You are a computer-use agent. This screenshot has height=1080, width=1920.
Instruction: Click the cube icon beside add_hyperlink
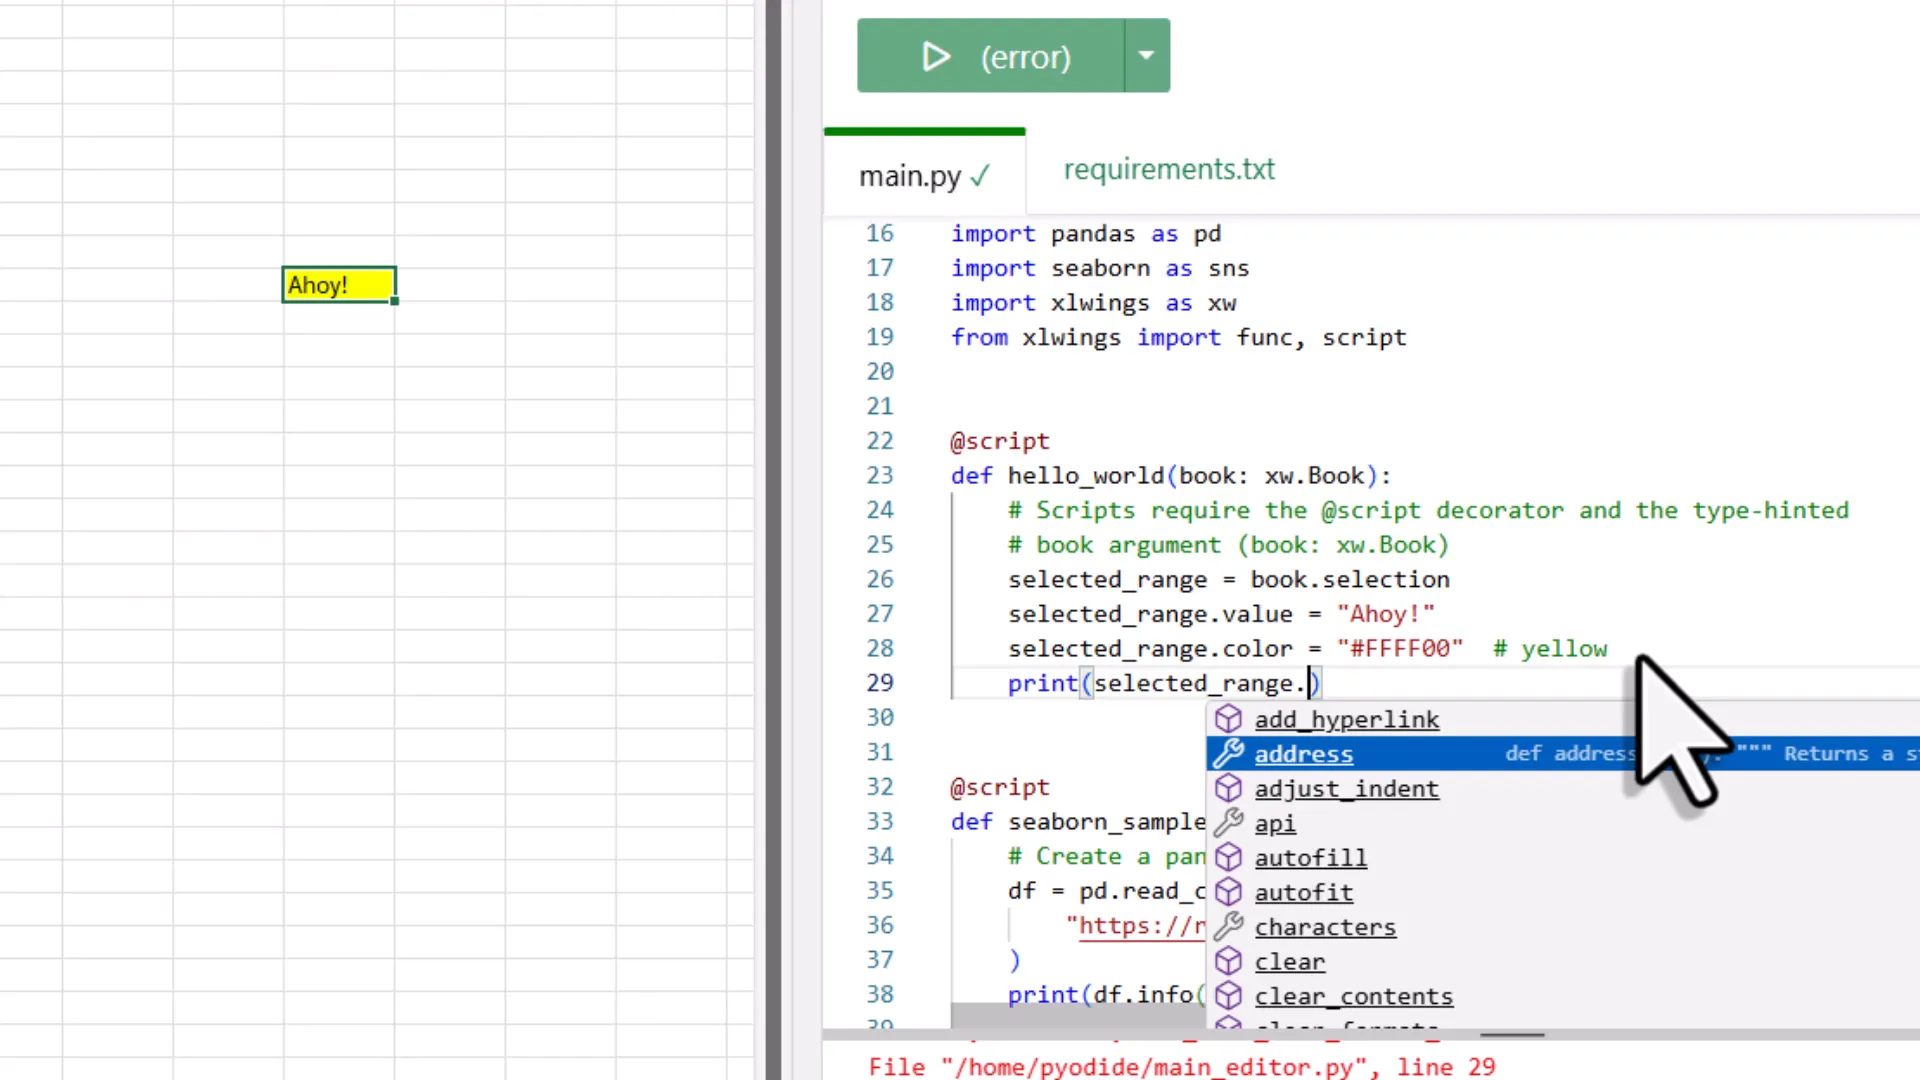pos(1228,719)
